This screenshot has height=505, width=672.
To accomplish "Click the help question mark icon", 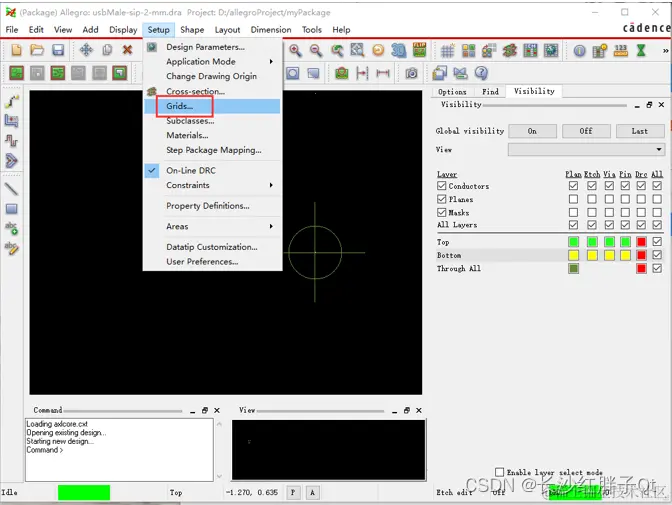I will point(481,73).
